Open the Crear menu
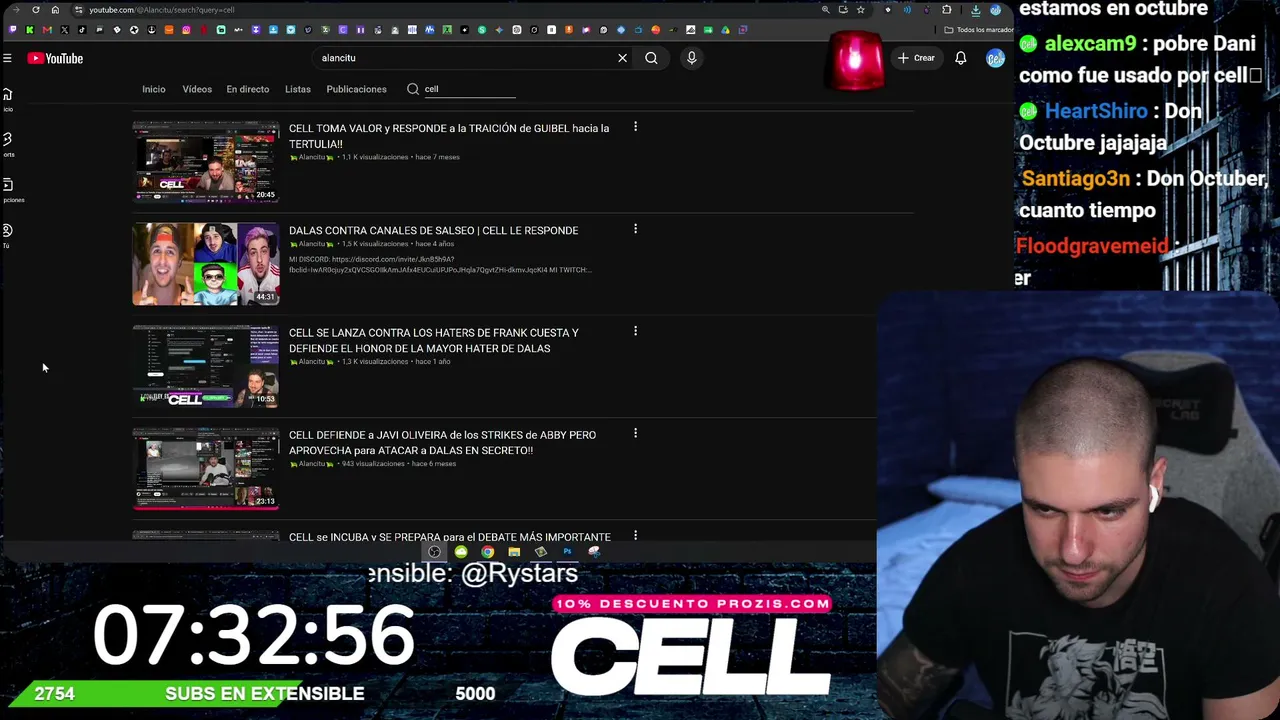The image size is (1280, 720). (x=916, y=58)
